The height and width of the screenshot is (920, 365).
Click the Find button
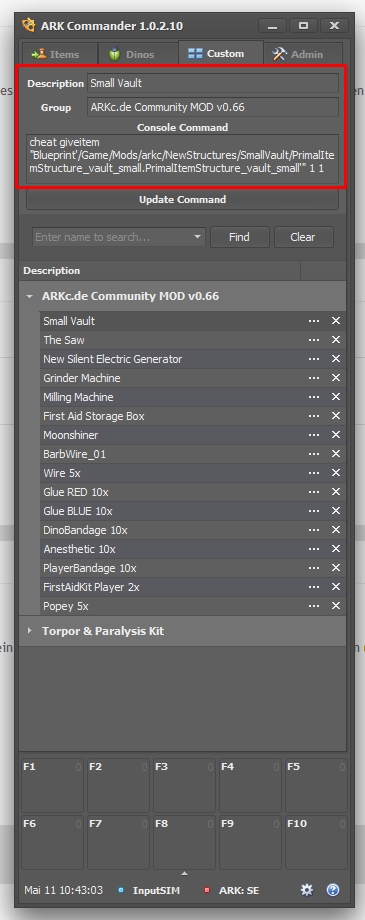tap(239, 237)
